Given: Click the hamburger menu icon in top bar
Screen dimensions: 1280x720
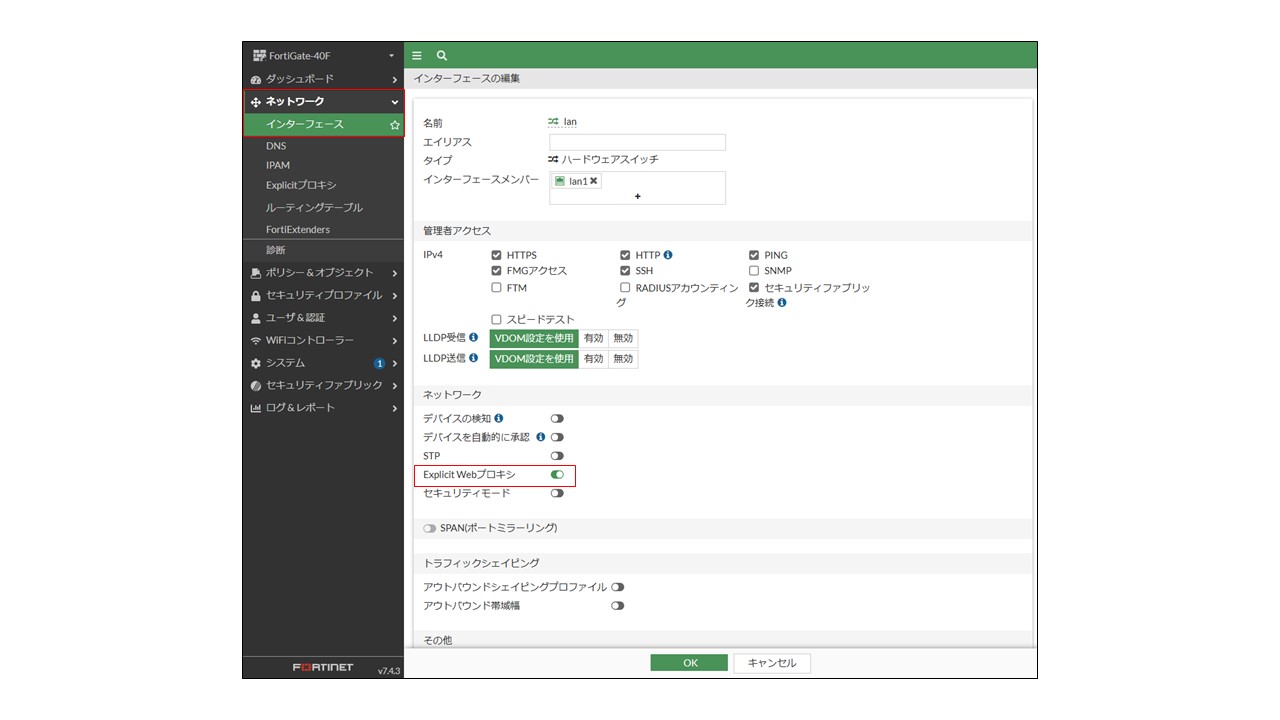Looking at the screenshot, I should pyautogui.click(x=417, y=56).
